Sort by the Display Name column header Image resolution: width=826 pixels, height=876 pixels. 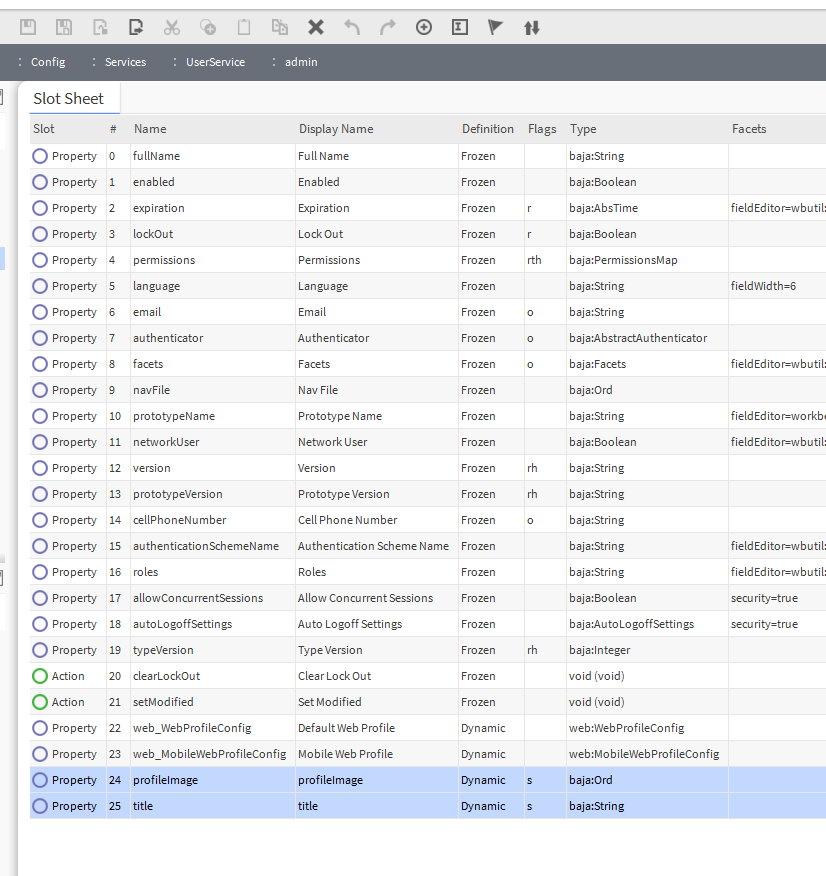336,129
